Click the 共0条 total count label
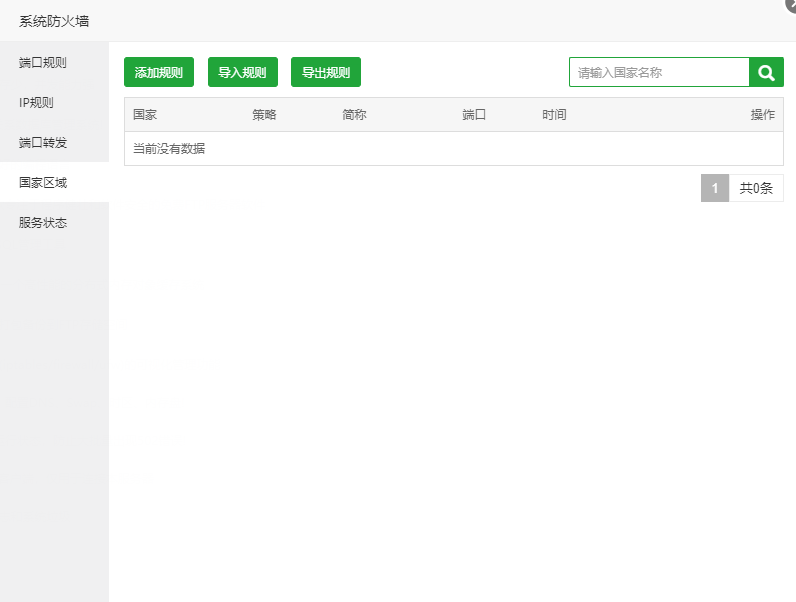The width and height of the screenshot is (796, 602). [756, 188]
